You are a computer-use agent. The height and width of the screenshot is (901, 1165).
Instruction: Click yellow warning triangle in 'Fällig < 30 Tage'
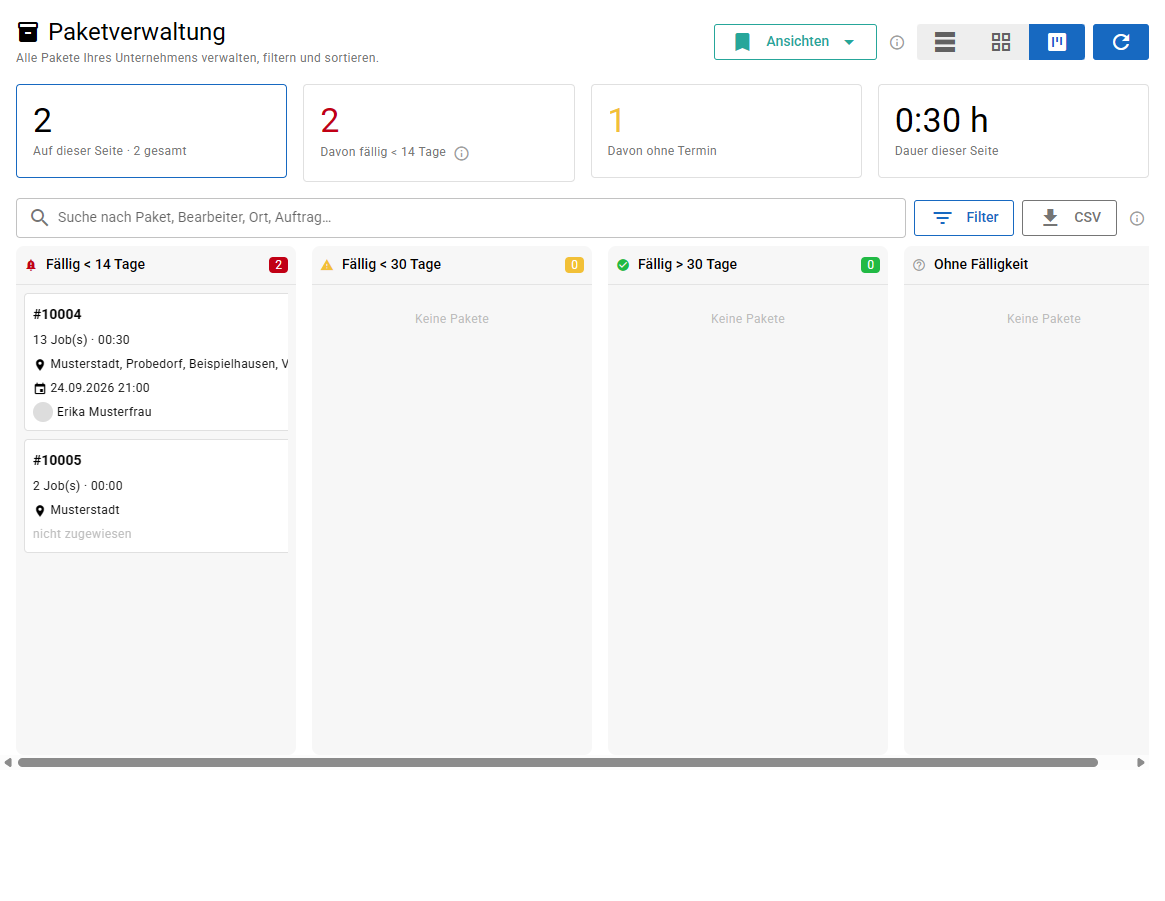tap(327, 265)
